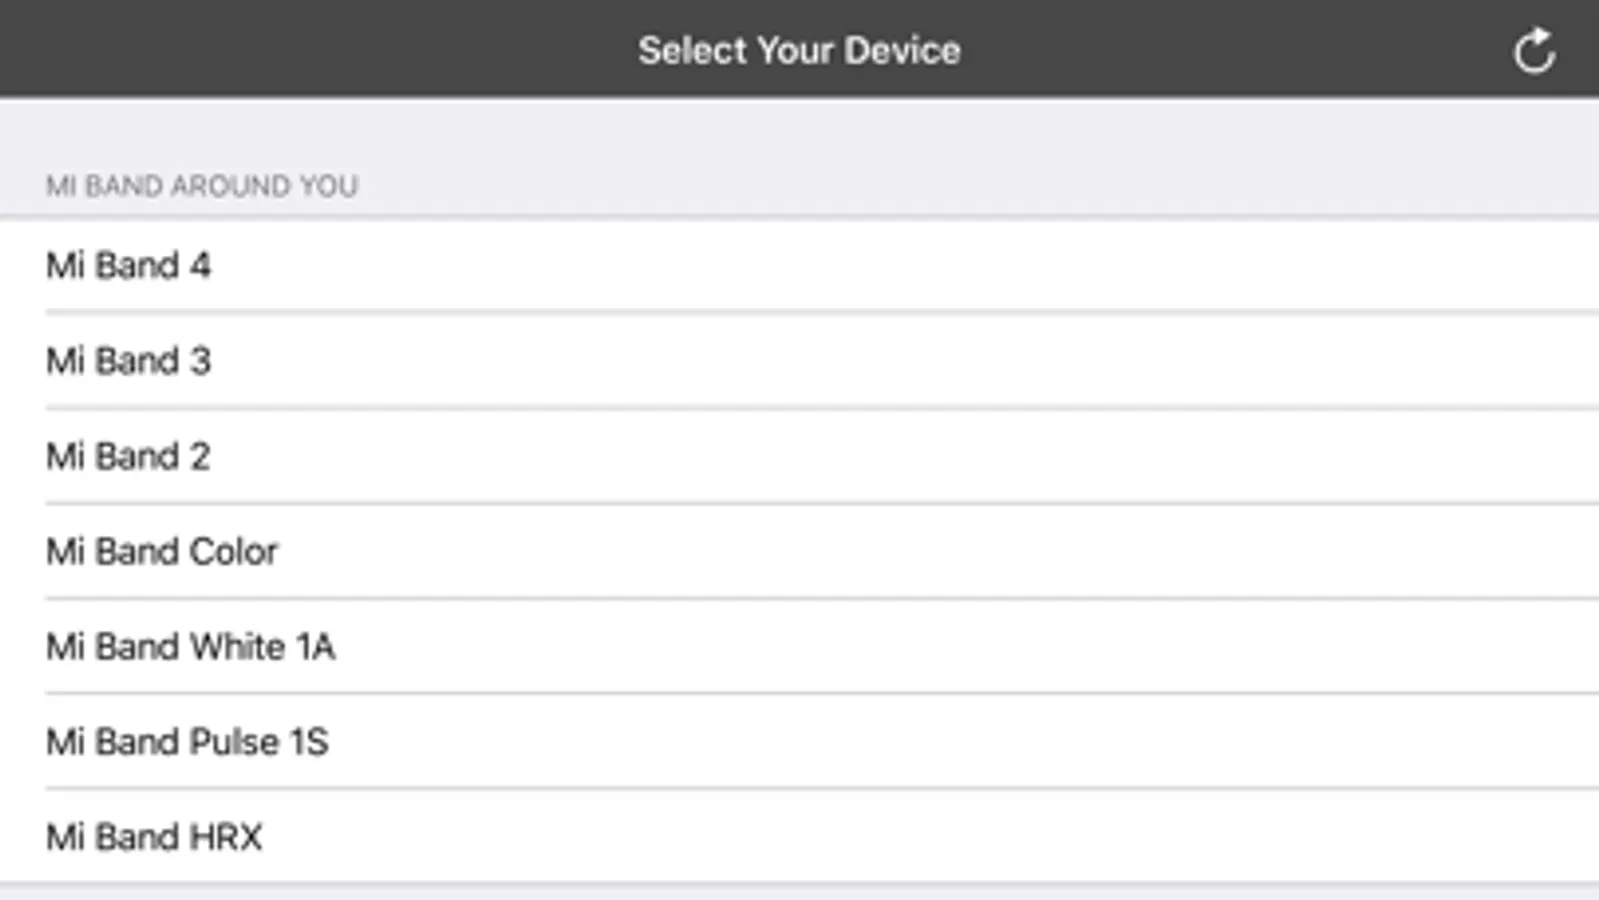Choose the Pulse 1S band option
This screenshot has width=1599, height=900.
coord(187,742)
